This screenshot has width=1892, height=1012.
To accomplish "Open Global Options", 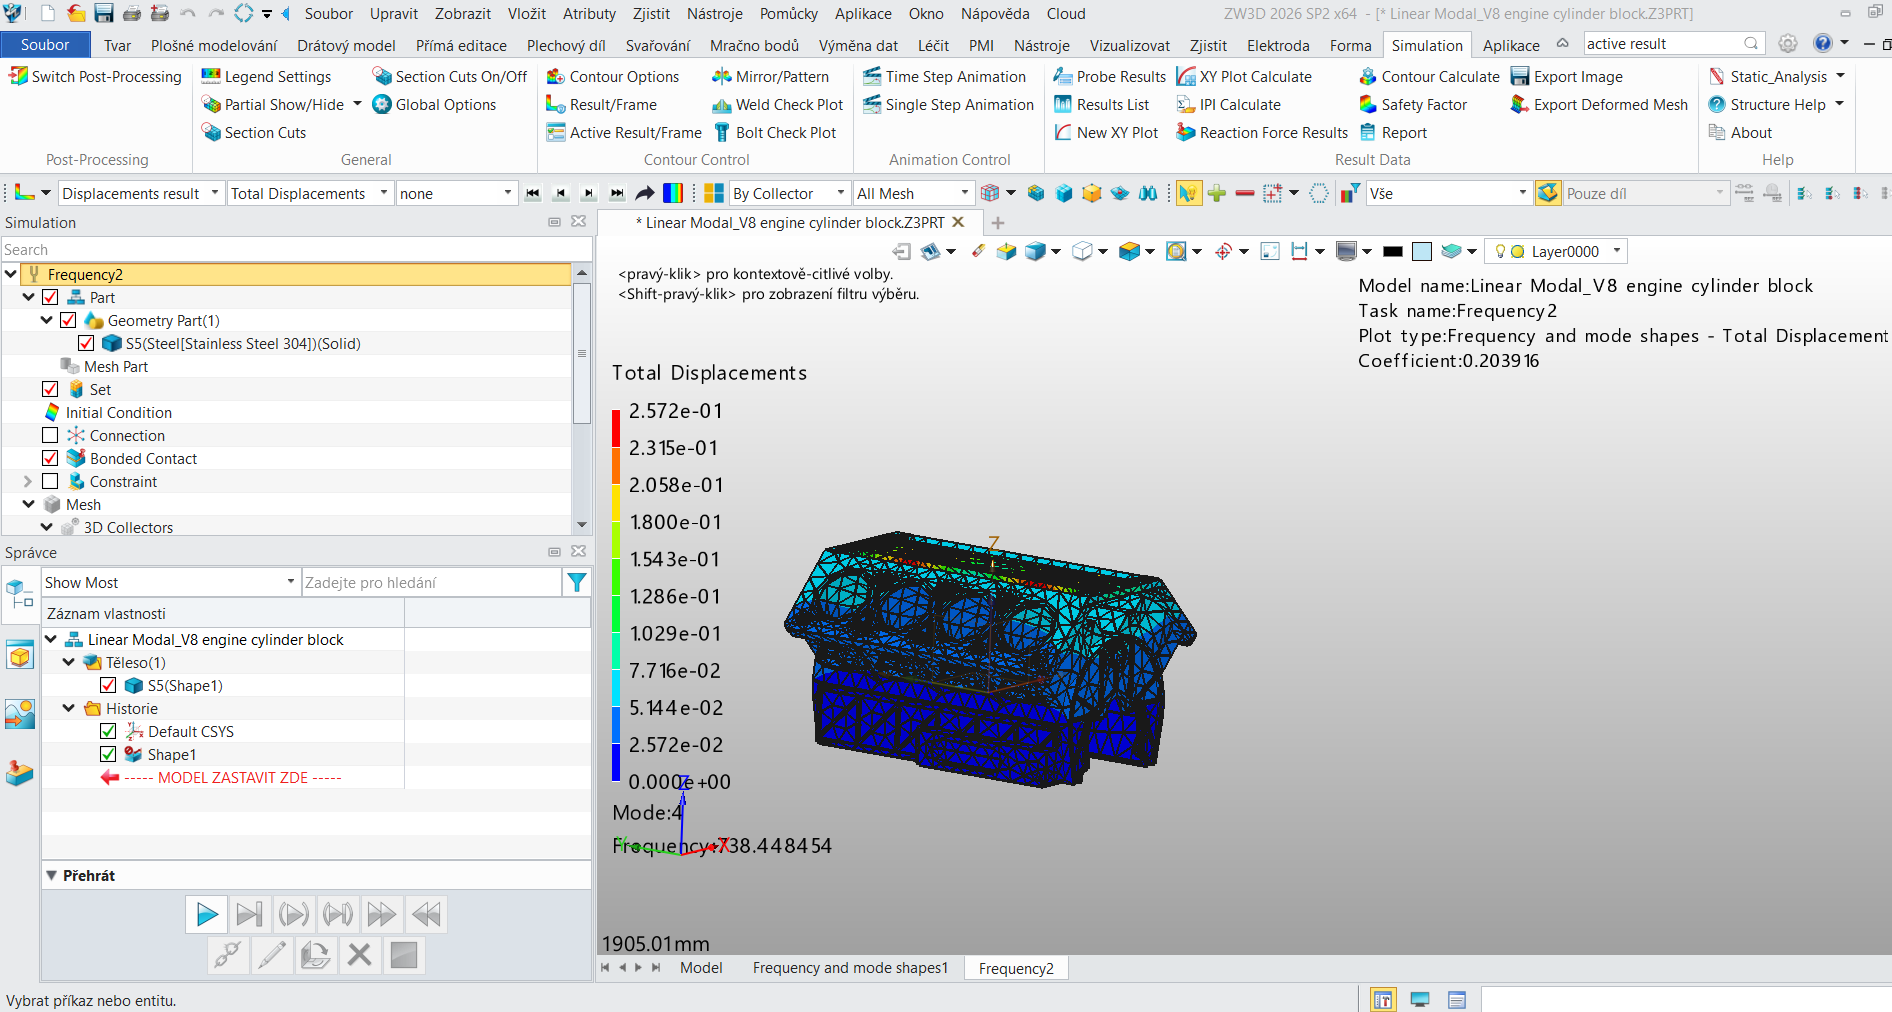I will click(434, 105).
